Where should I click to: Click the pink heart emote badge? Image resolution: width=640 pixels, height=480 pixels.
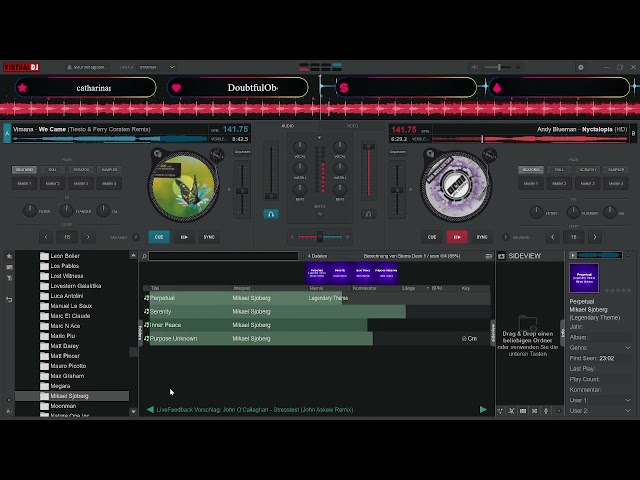(x=176, y=88)
